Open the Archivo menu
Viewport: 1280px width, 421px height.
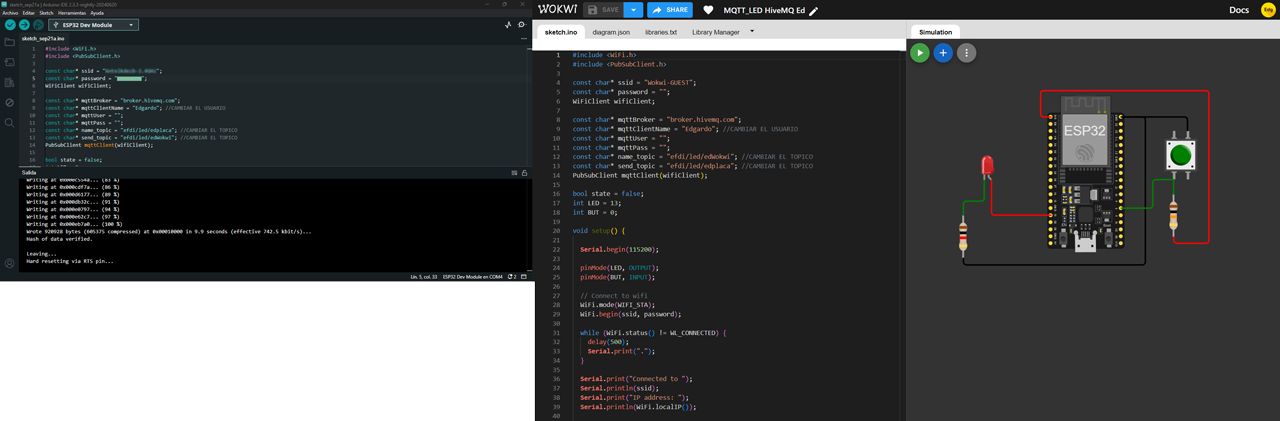coord(10,13)
